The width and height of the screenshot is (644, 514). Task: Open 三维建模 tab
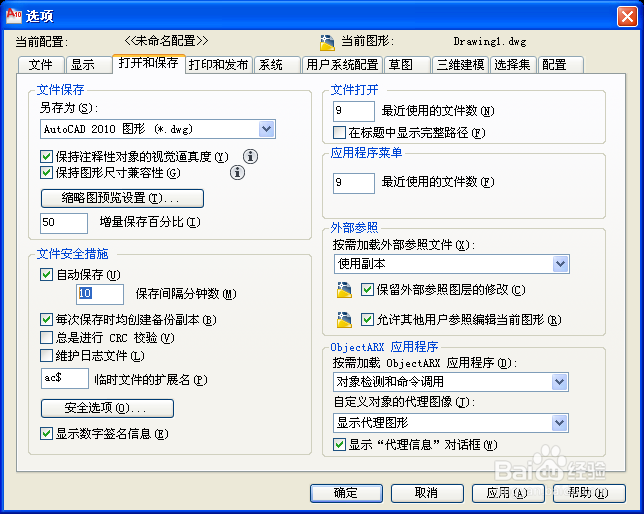click(460, 65)
